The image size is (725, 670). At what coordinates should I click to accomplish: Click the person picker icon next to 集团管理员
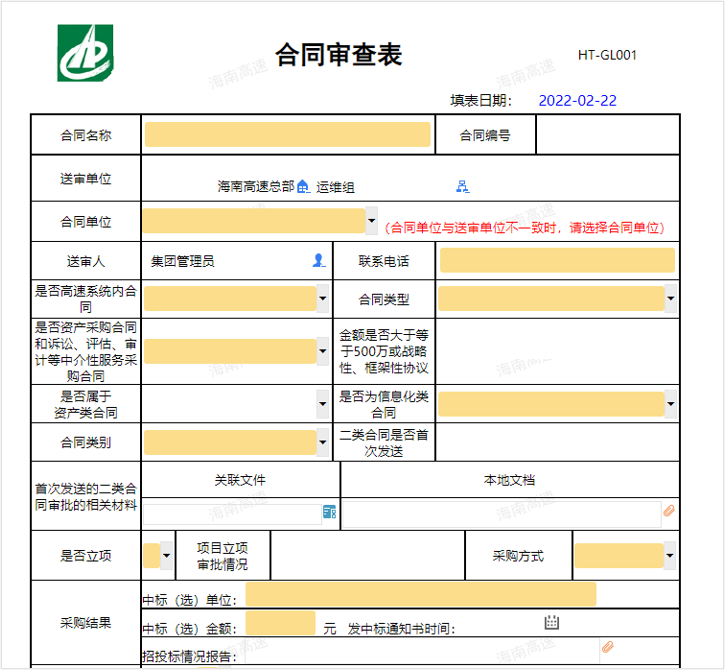click(x=319, y=261)
